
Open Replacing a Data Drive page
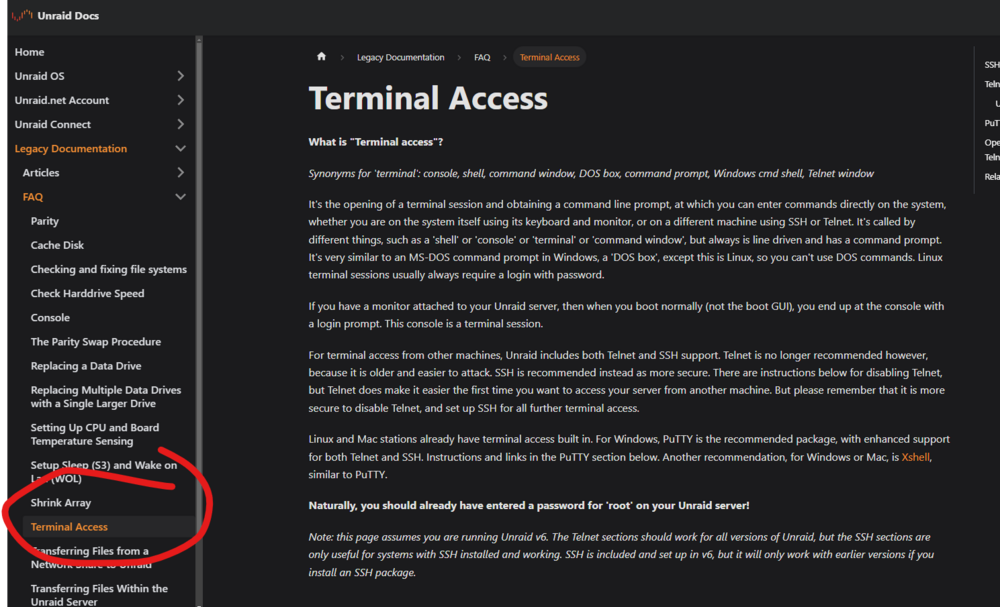86,366
